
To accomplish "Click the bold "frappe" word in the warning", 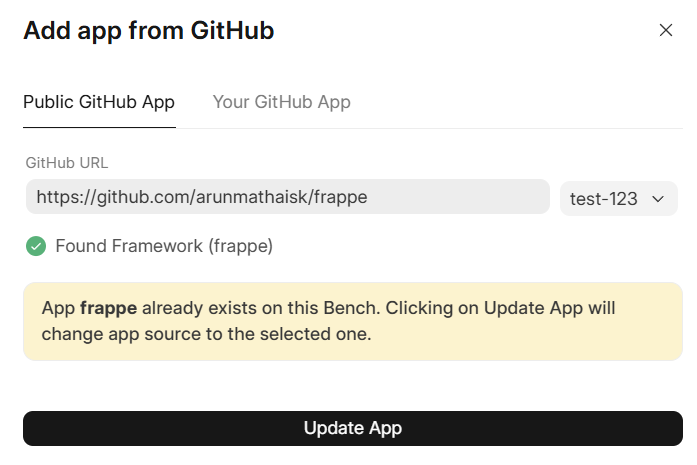I will pos(108,308).
